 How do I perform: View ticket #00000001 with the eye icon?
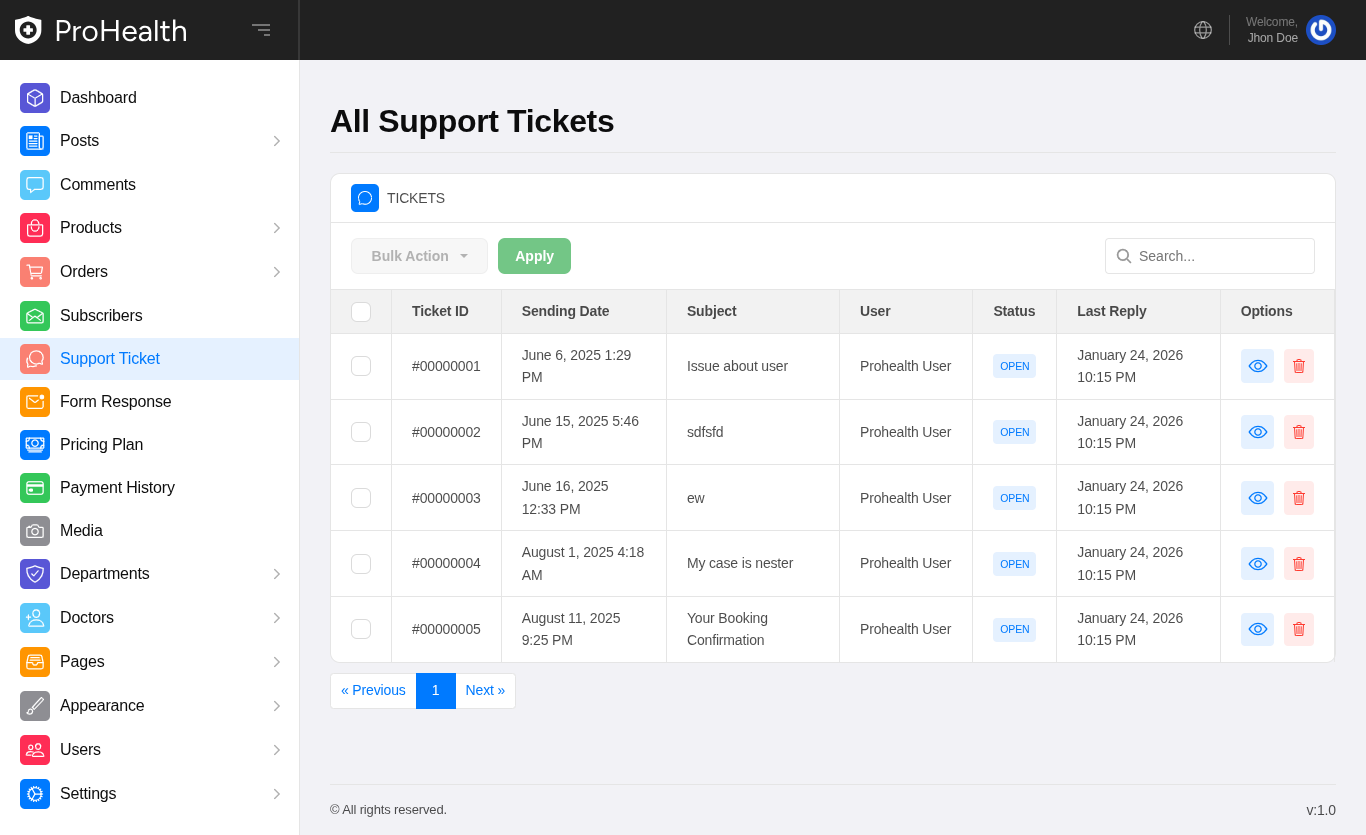tap(1257, 366)
